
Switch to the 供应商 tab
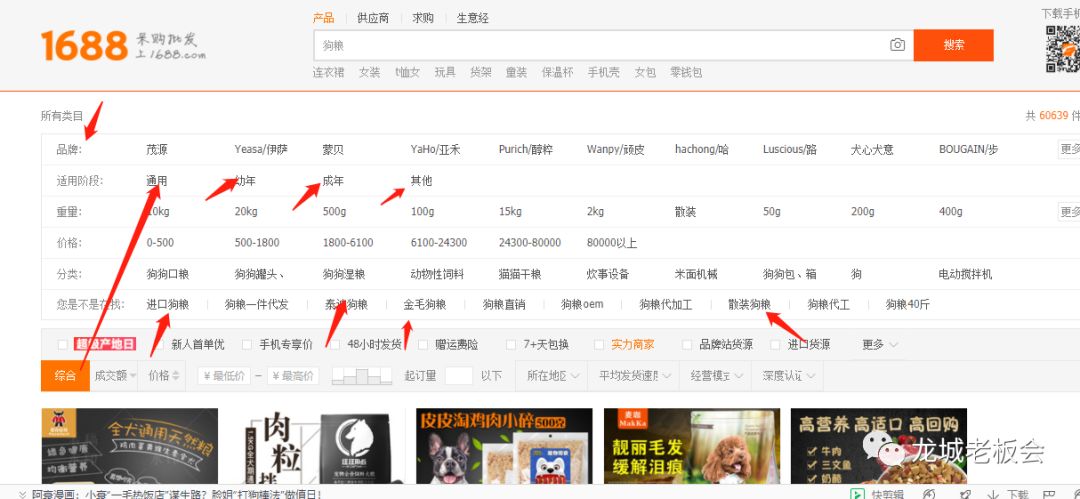click(373, 18)
